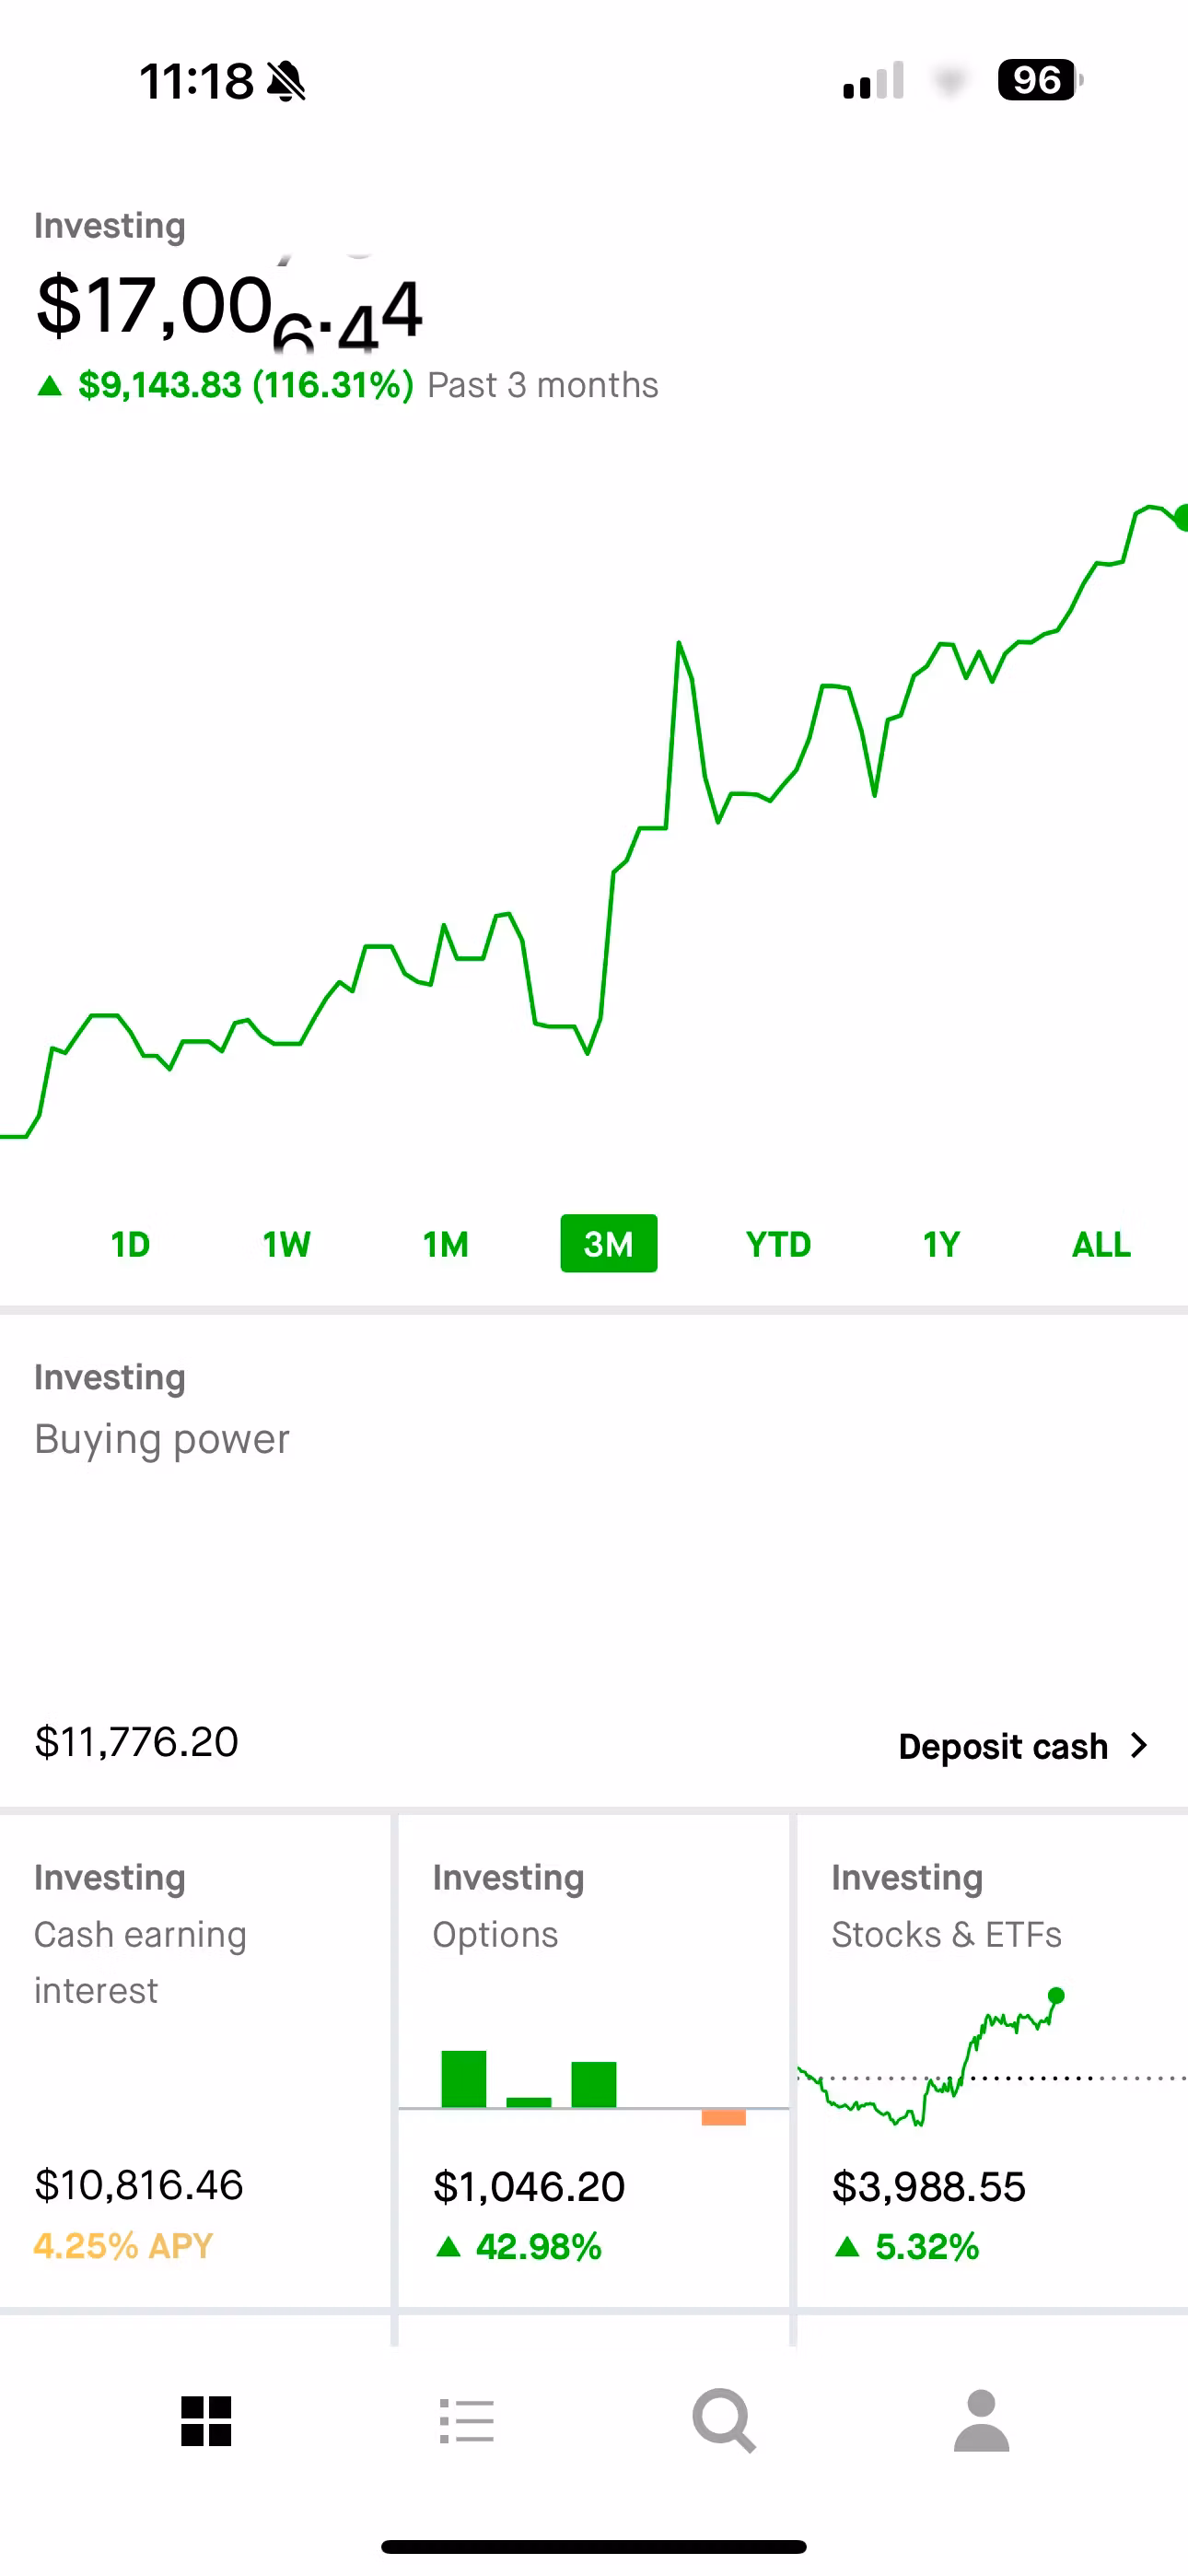The height and width of the screenshot is (2576, 1188).
Task: Switch chart to 3M range
Action: click(x=608, y=1244)
